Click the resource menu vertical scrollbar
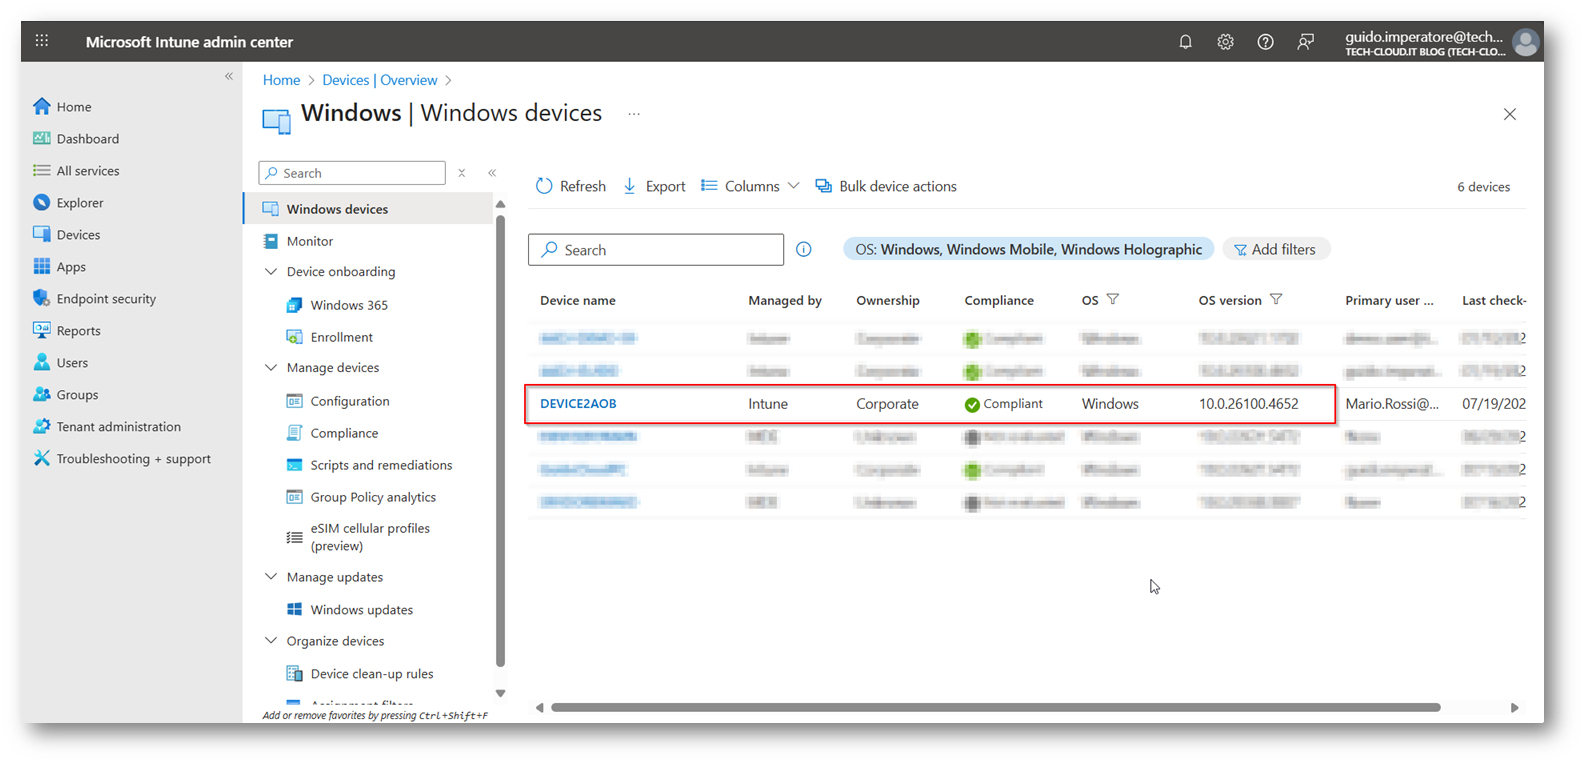The height and width of the screenshot is (765, 1586). [500, 440]
